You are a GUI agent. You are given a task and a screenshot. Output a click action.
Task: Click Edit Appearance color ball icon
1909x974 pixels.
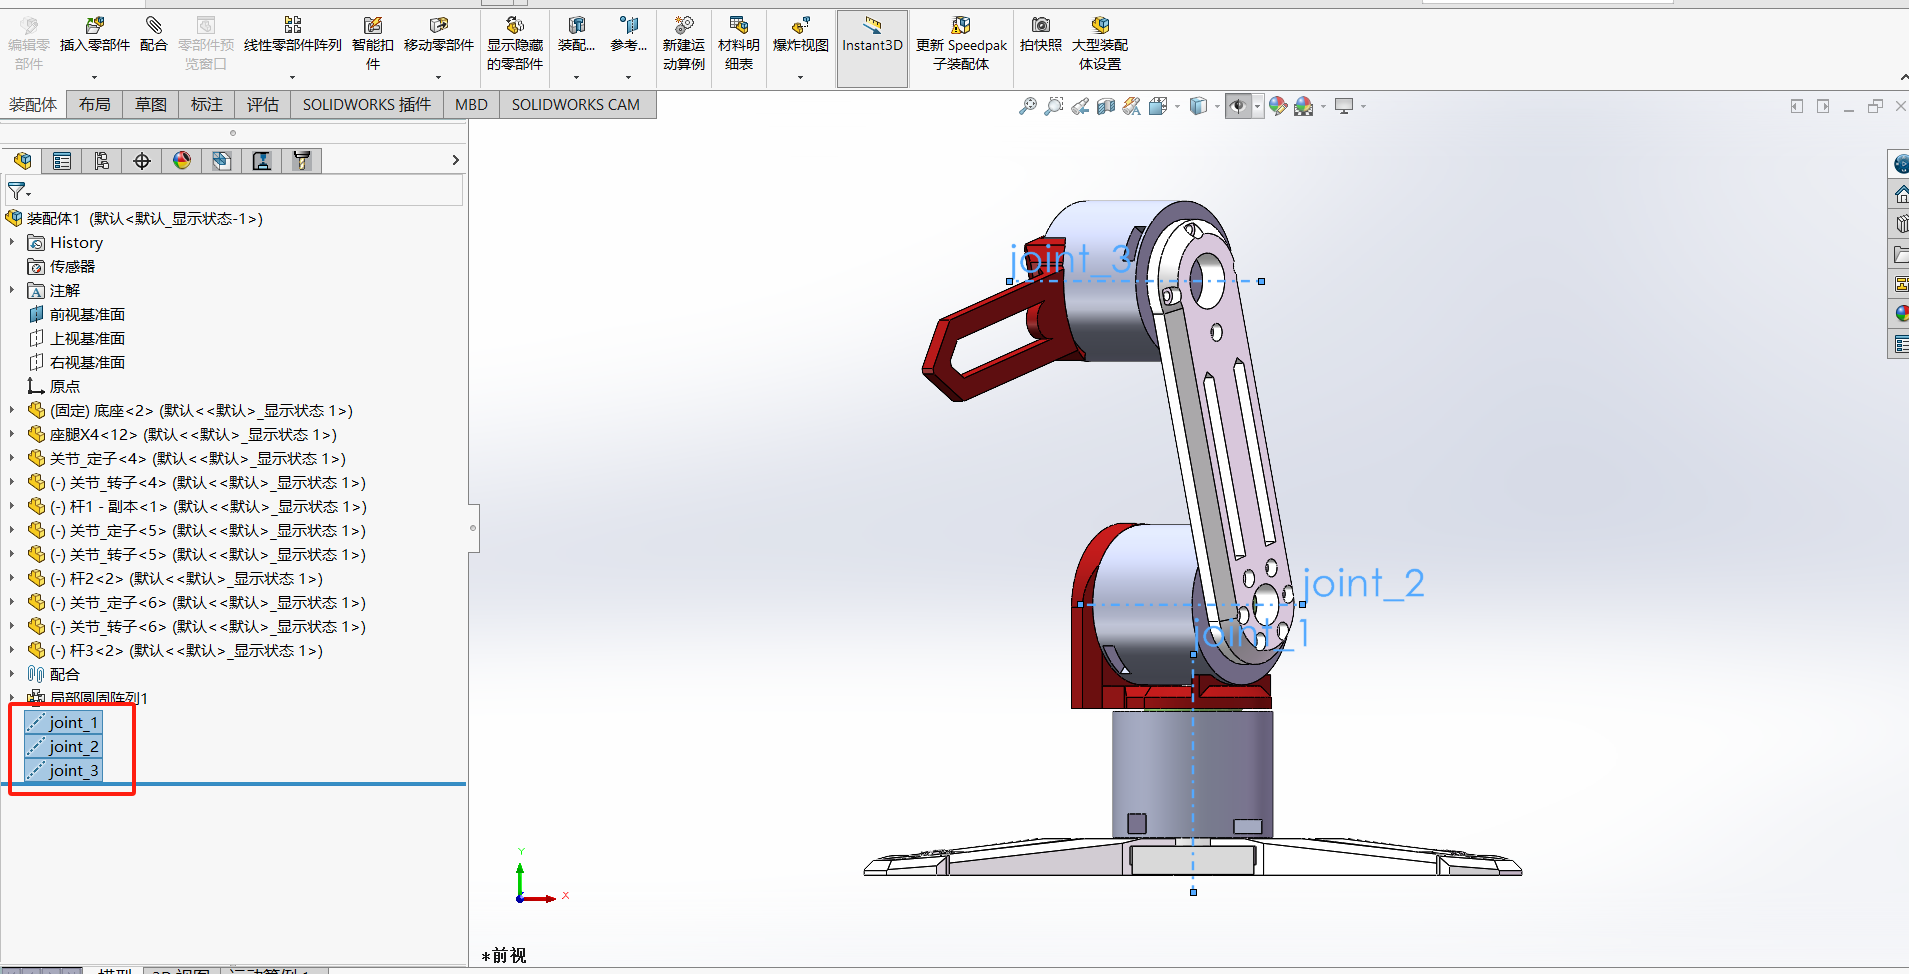coord(1278,106)
